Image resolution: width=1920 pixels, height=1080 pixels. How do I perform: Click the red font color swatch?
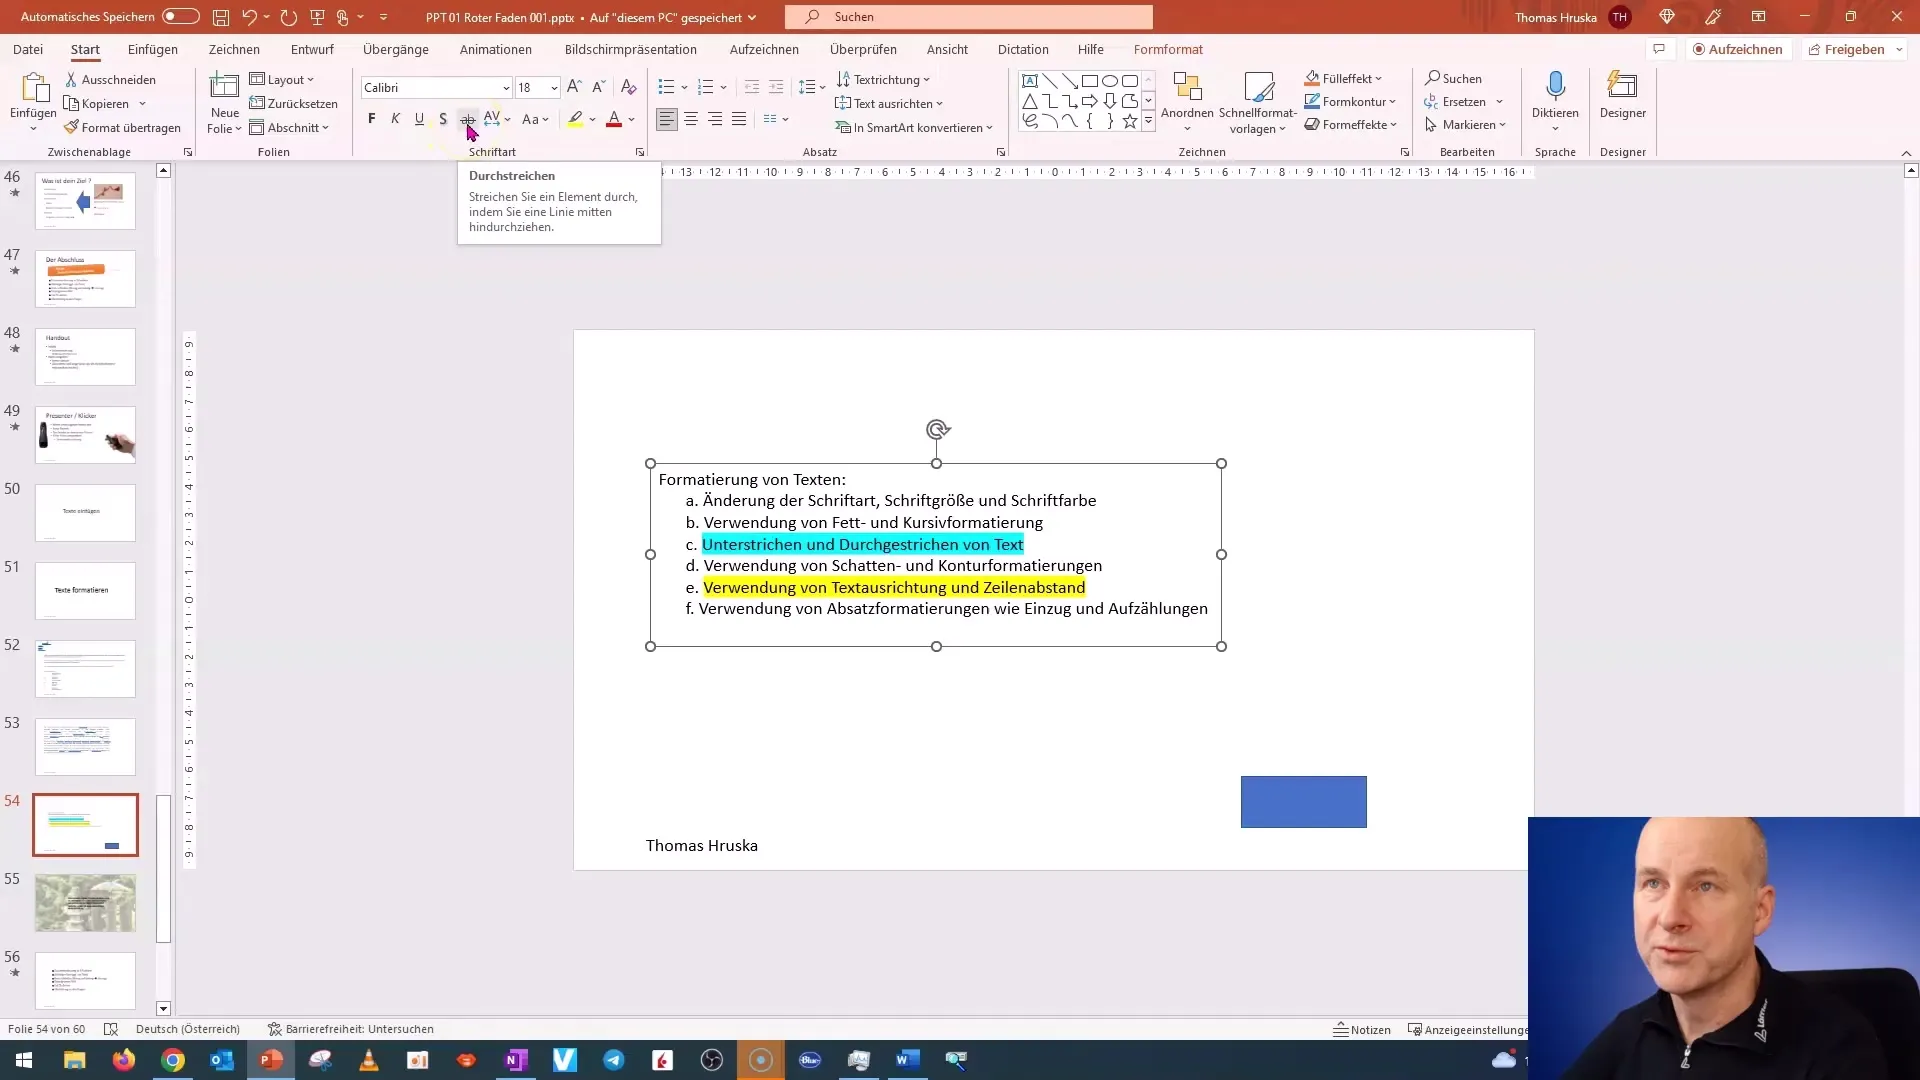[x=614, y=120]
